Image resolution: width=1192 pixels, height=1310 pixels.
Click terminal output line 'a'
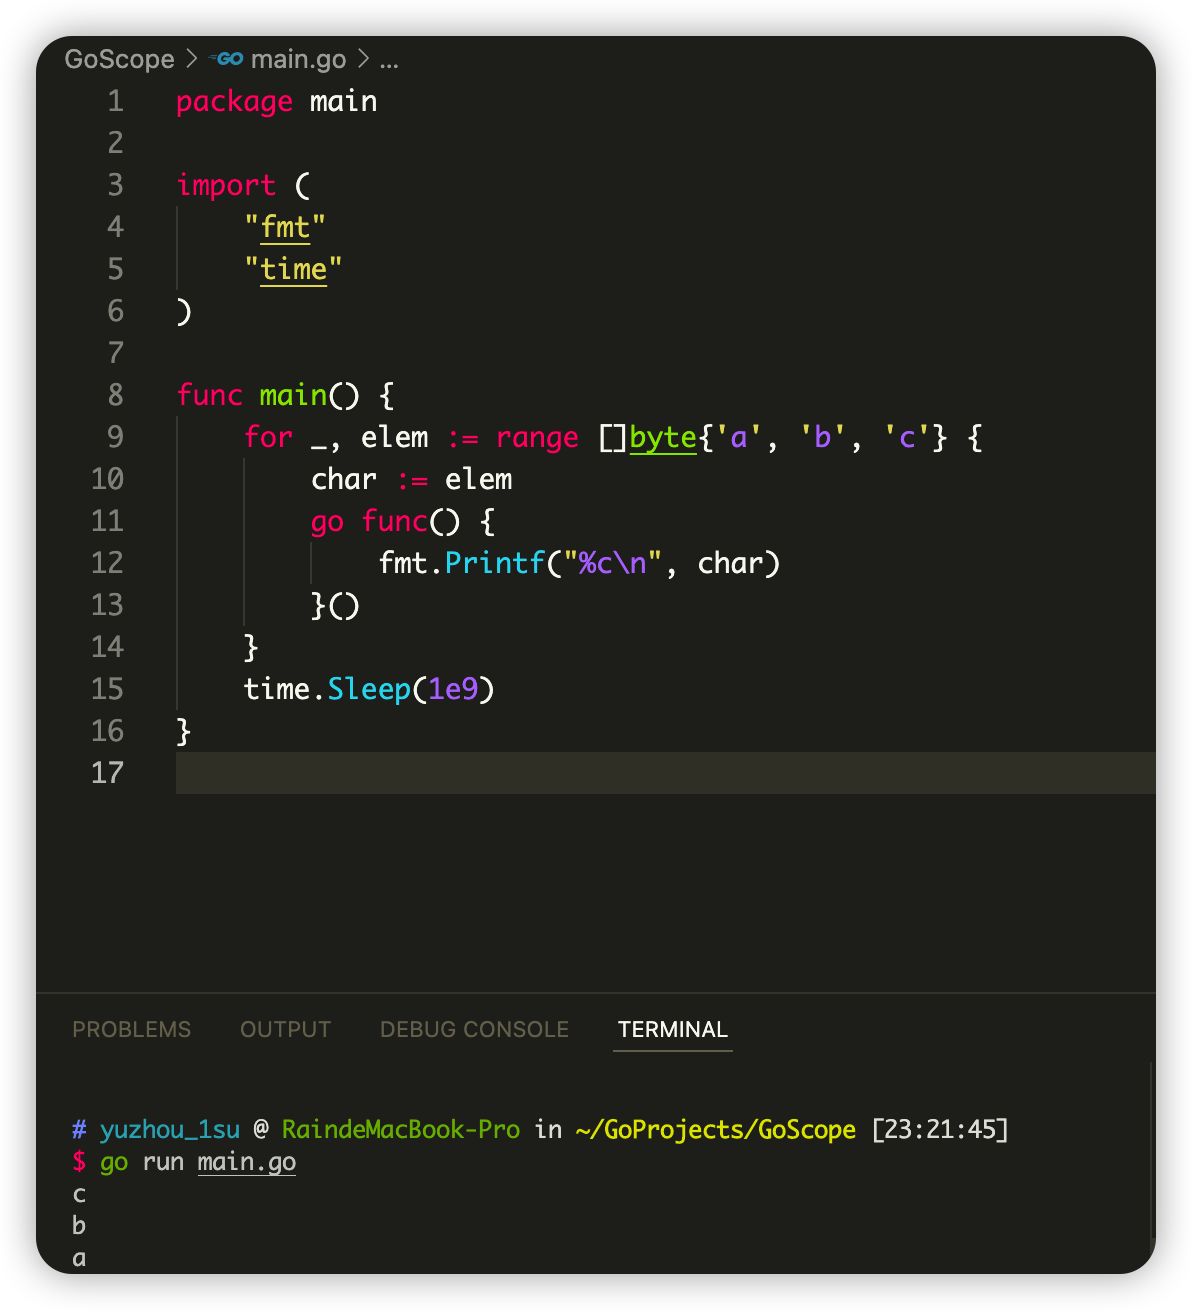79,1258
